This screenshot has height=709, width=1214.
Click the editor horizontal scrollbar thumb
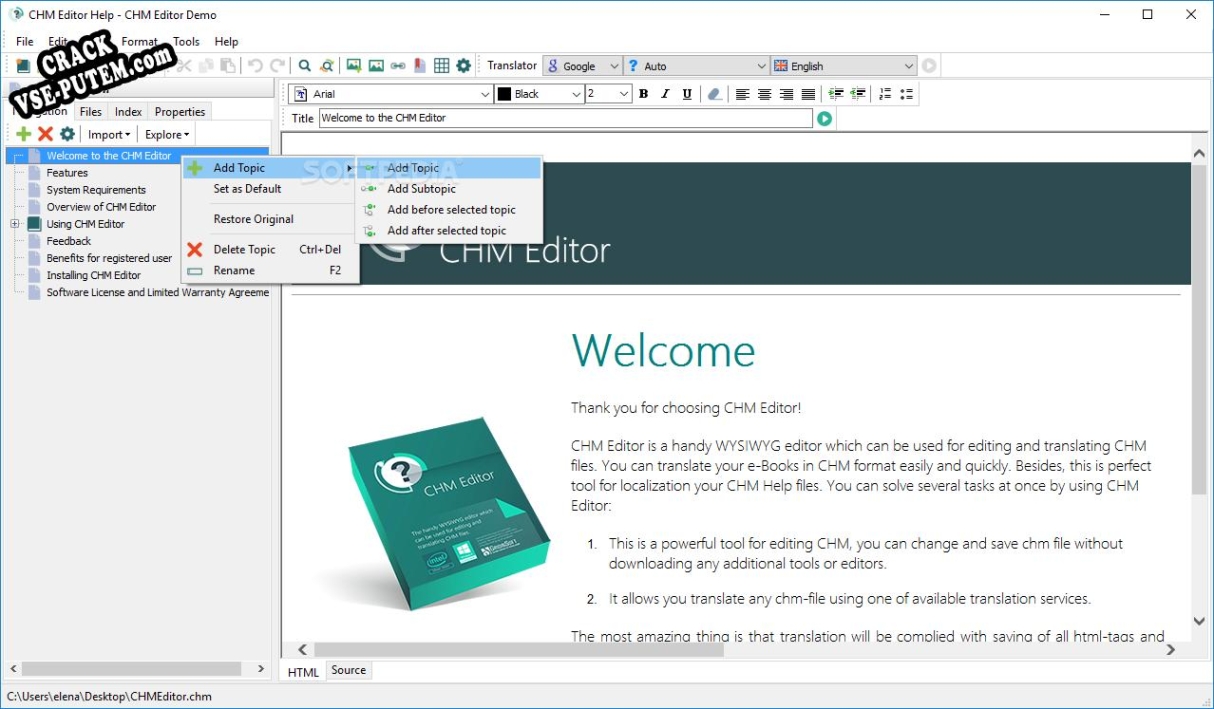(x=518, y=650)
